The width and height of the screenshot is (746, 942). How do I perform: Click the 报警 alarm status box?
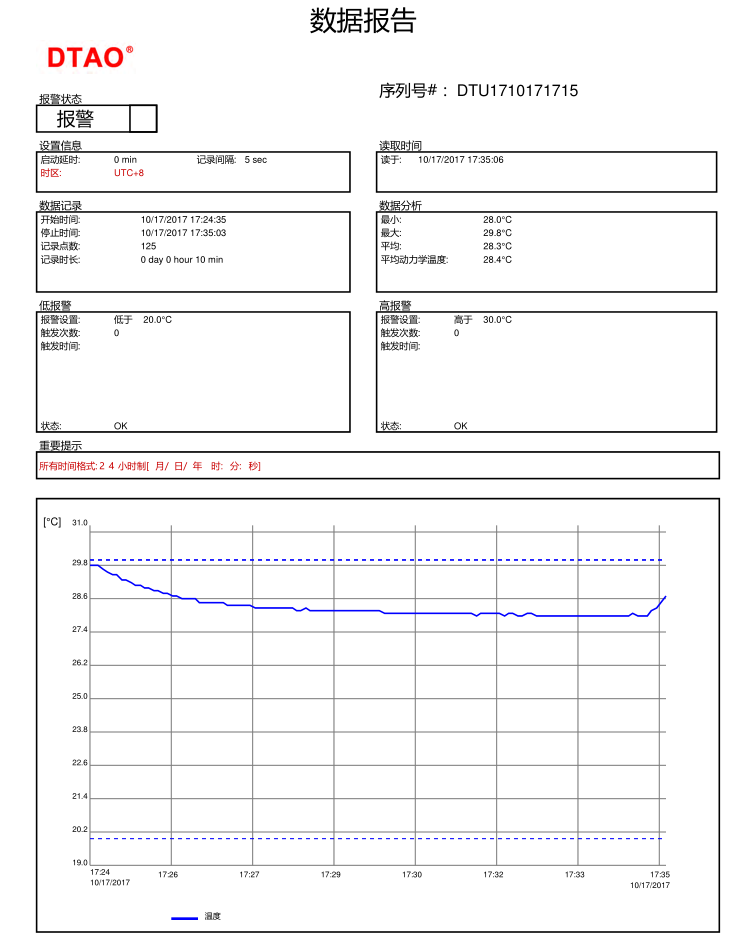(83, 119)
